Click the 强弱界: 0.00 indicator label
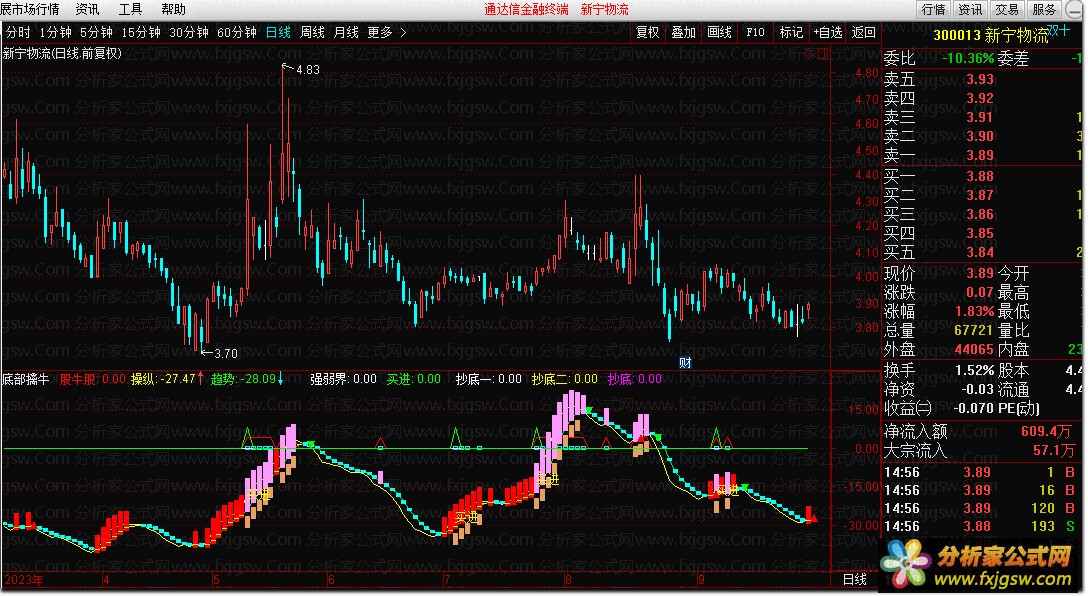 click(343, 379)
